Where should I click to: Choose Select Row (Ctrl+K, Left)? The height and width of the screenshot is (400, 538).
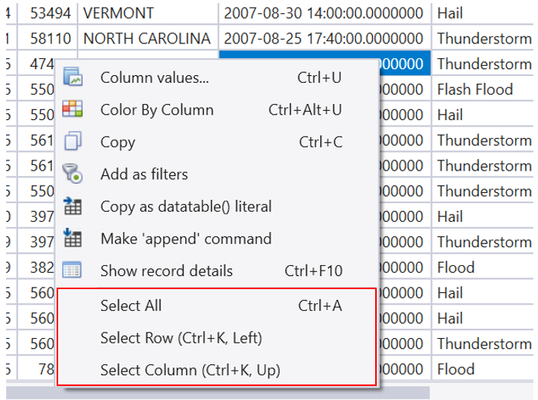coord(217,338)
